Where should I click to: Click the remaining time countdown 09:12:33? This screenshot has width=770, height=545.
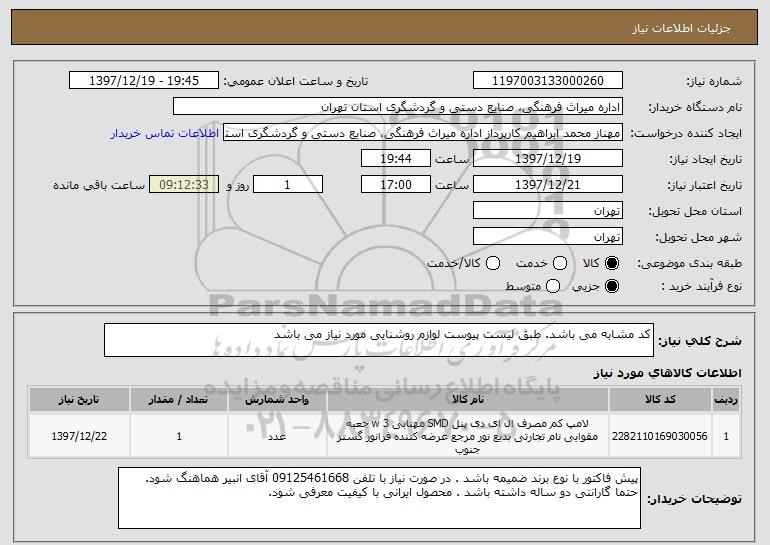[x=184, y=185]
